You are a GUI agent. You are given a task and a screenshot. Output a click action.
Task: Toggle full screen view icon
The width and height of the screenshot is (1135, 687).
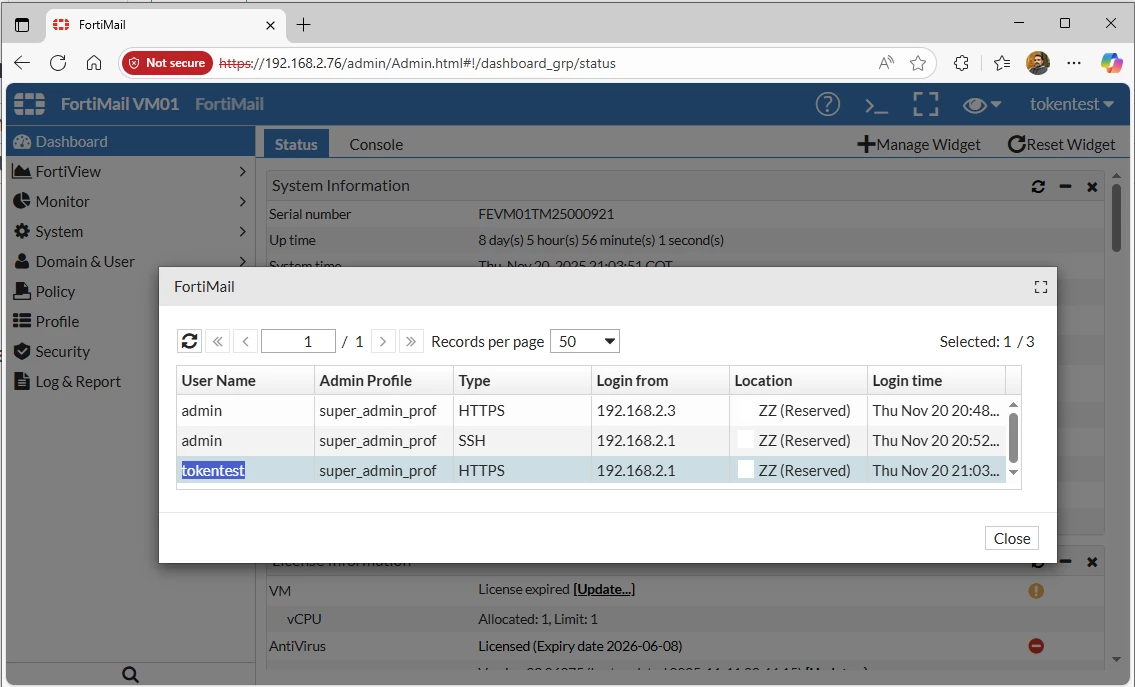[x=926, y=104]
